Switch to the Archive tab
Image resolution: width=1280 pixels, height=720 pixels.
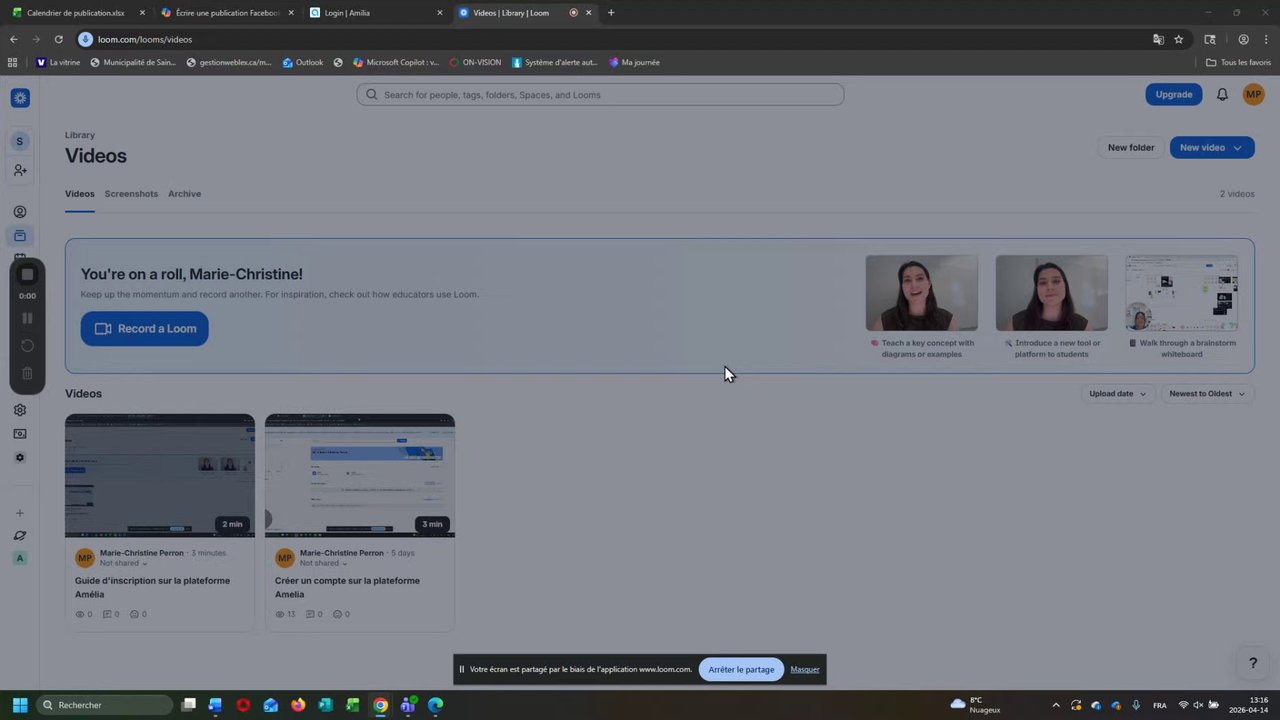pyautogui.click(x=184, y=194)
